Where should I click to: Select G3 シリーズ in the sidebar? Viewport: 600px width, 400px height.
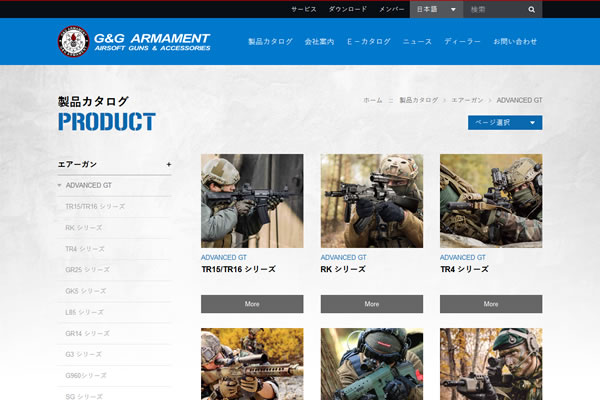(83, 354)
